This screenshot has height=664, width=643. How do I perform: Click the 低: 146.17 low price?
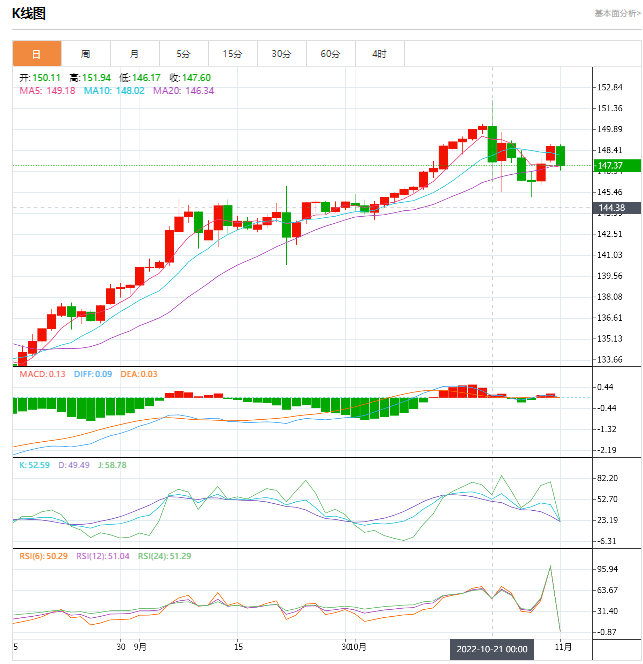pyautogui.click(x=140, y=78)
